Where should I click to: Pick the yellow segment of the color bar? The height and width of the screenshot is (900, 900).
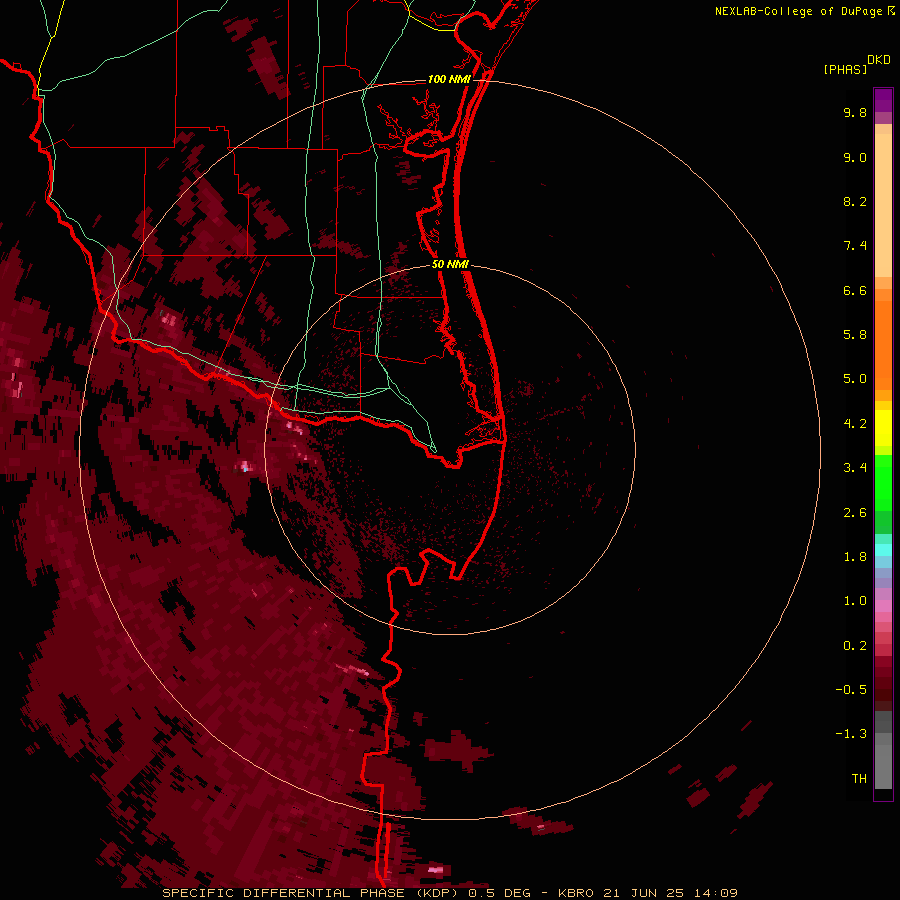coord(883,428)
